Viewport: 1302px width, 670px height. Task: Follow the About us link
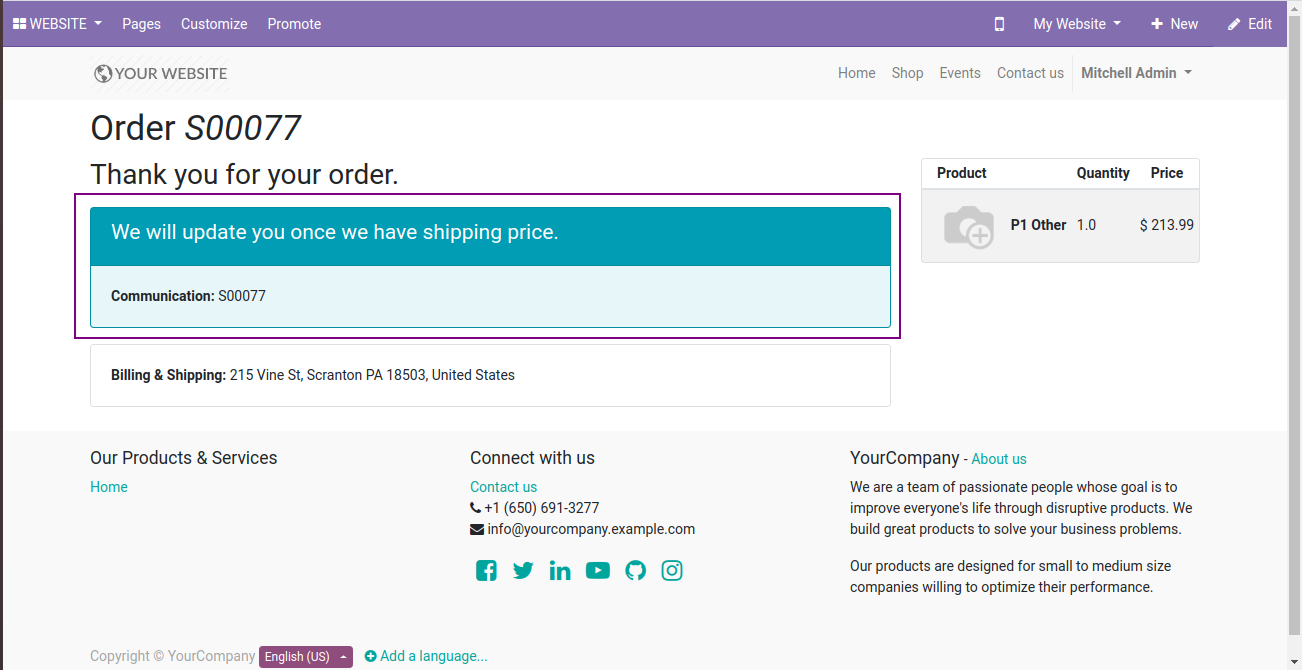click(x=998, y=459)
